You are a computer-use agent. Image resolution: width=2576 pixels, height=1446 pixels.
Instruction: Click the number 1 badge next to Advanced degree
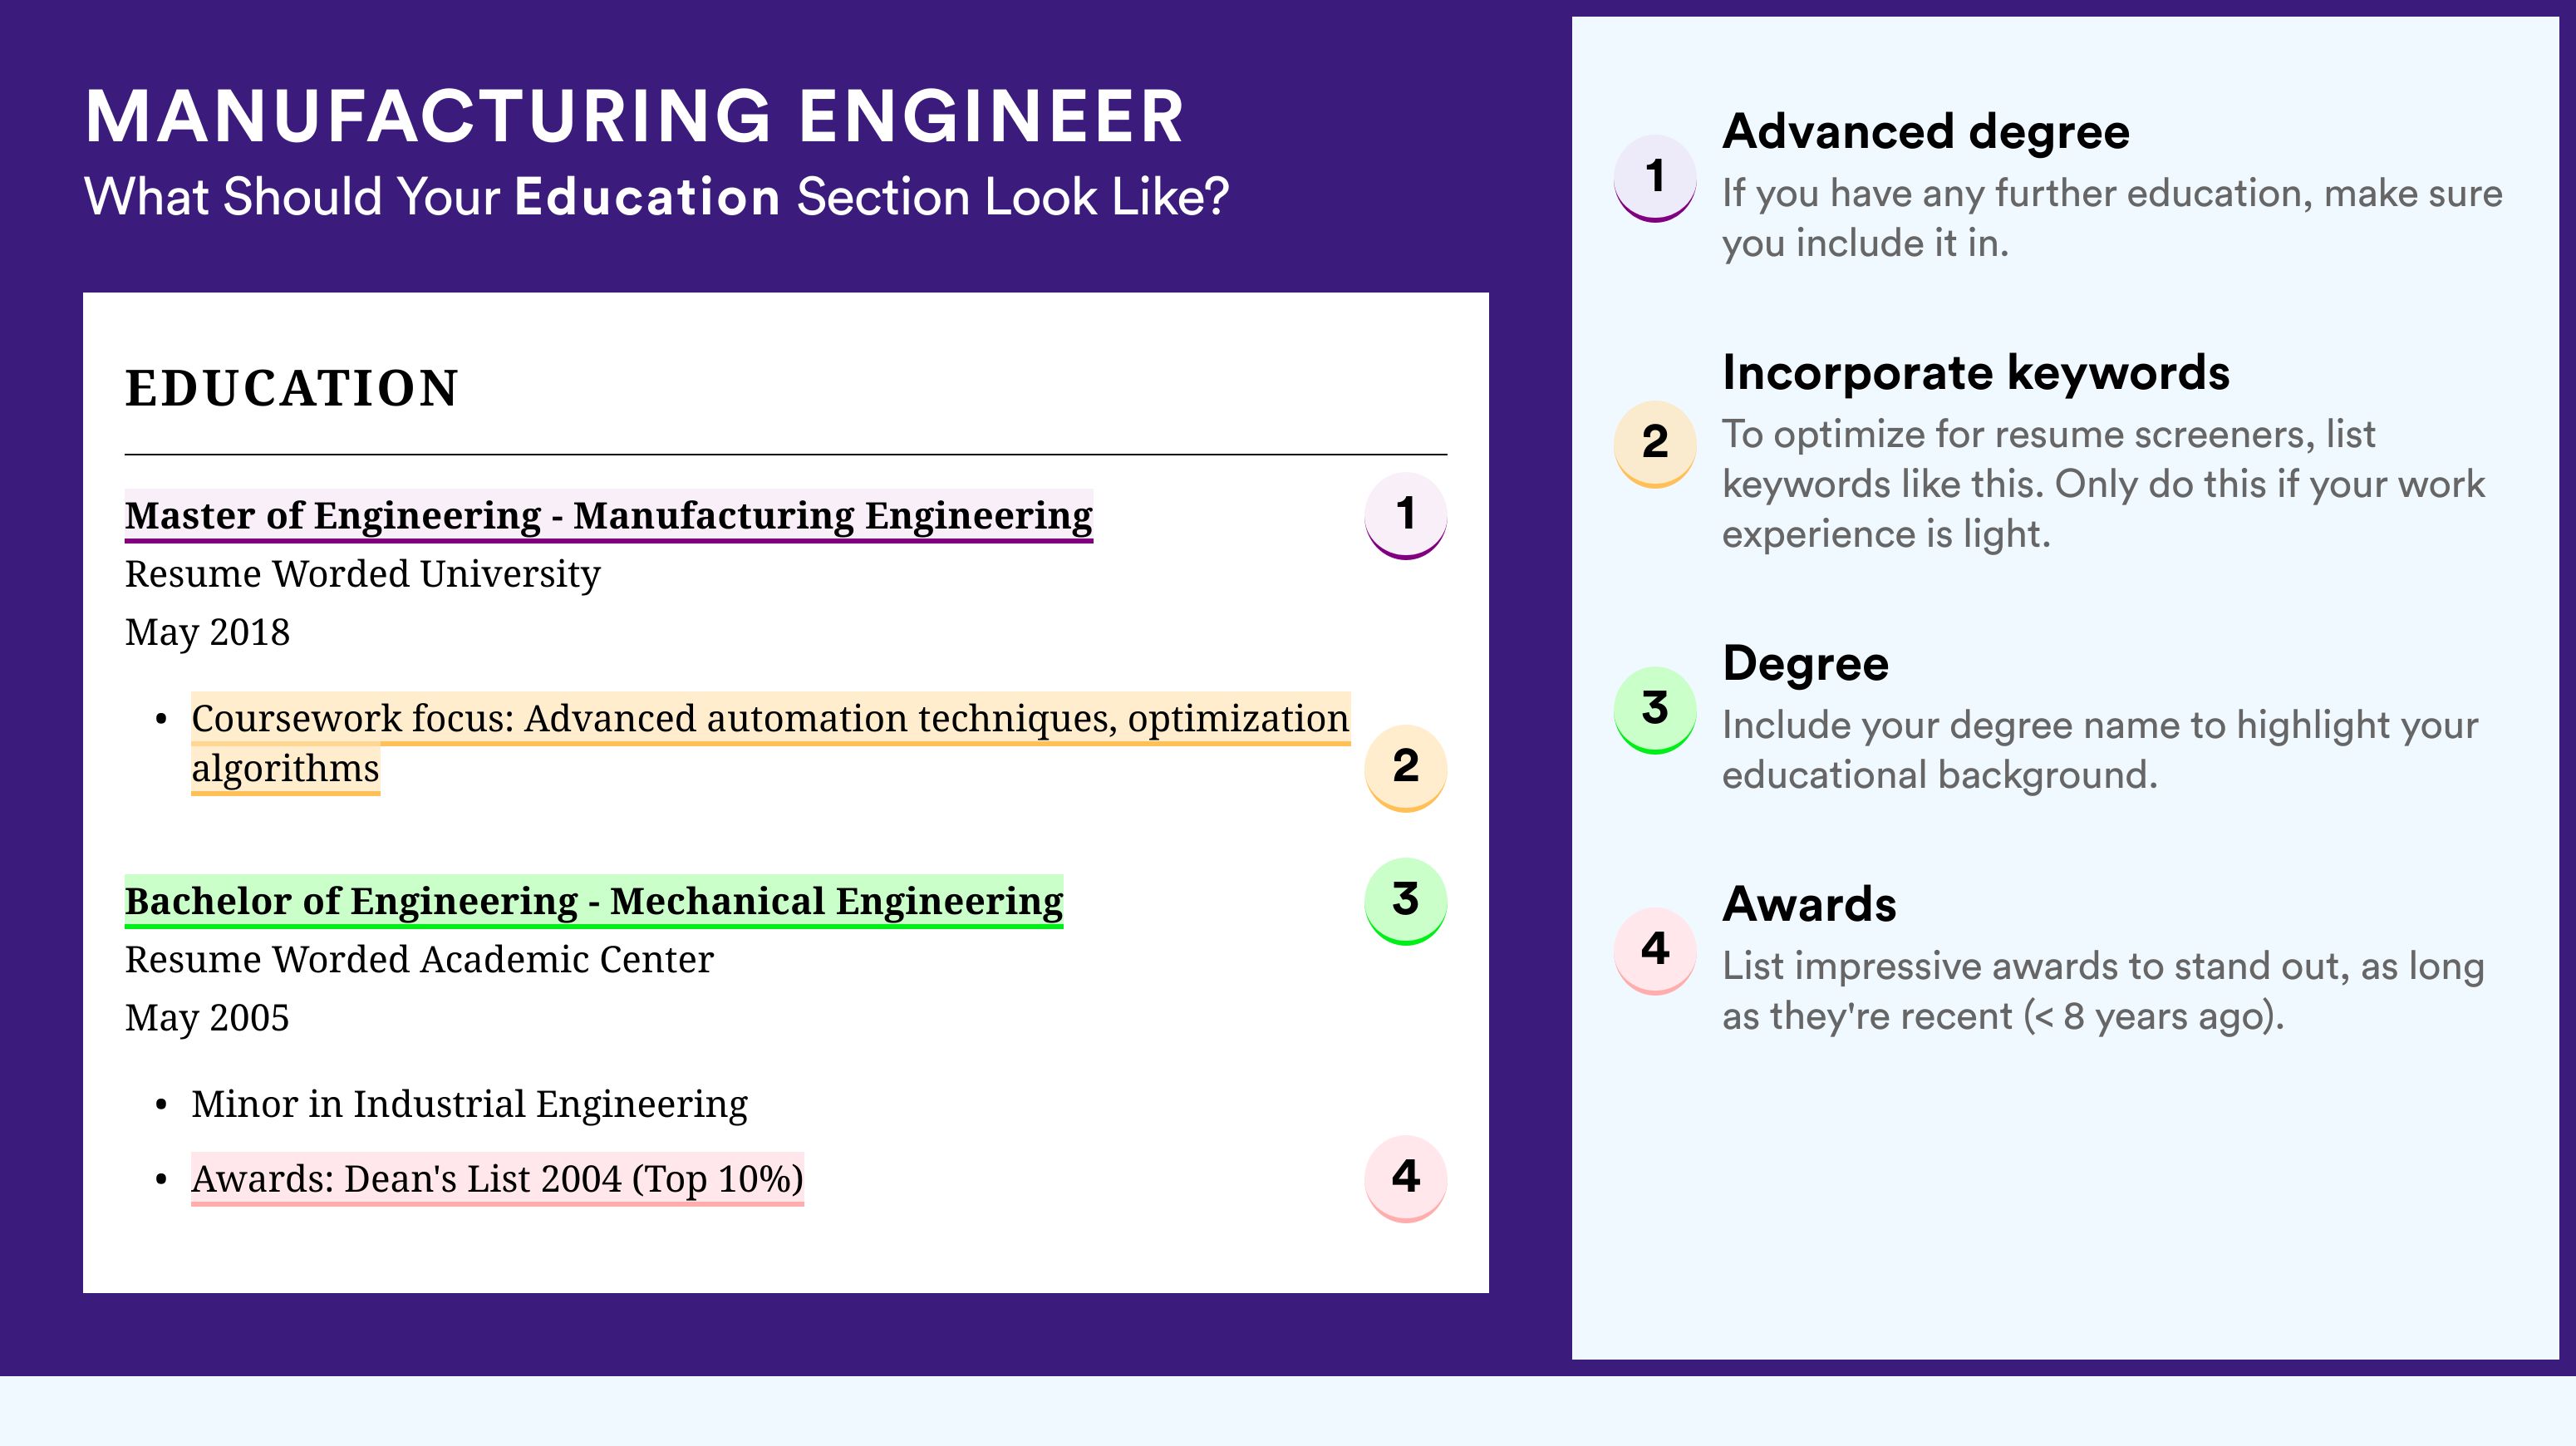tap(1655, 177)
